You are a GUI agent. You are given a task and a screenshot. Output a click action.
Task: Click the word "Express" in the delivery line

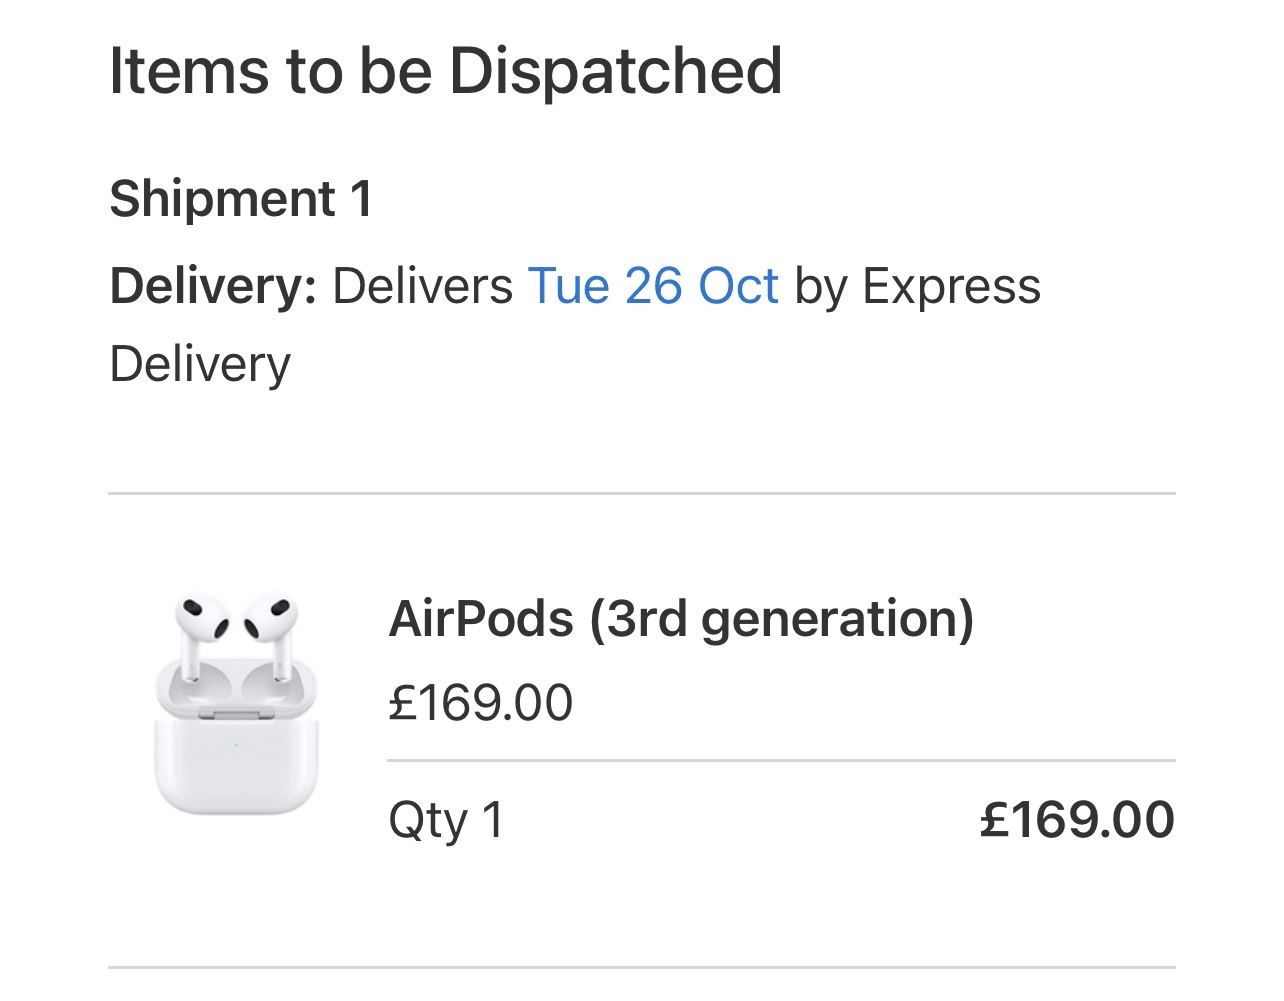(x=951, y=287)
